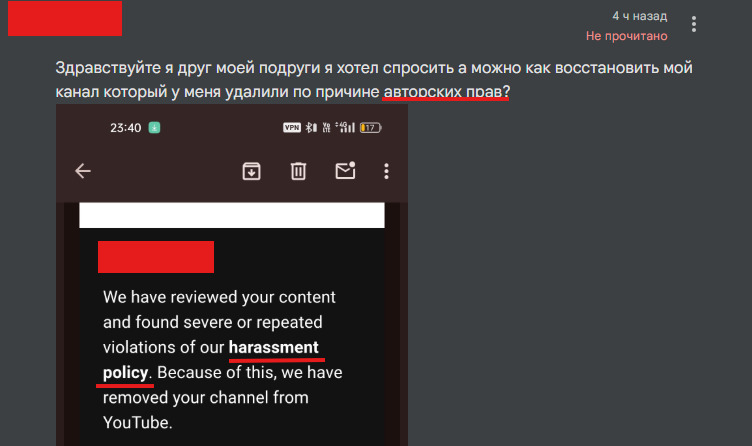The width and height of the screenshot is (752, 446).
Task: Open the embedded phone screenshot image
Action: coord(232,275)
